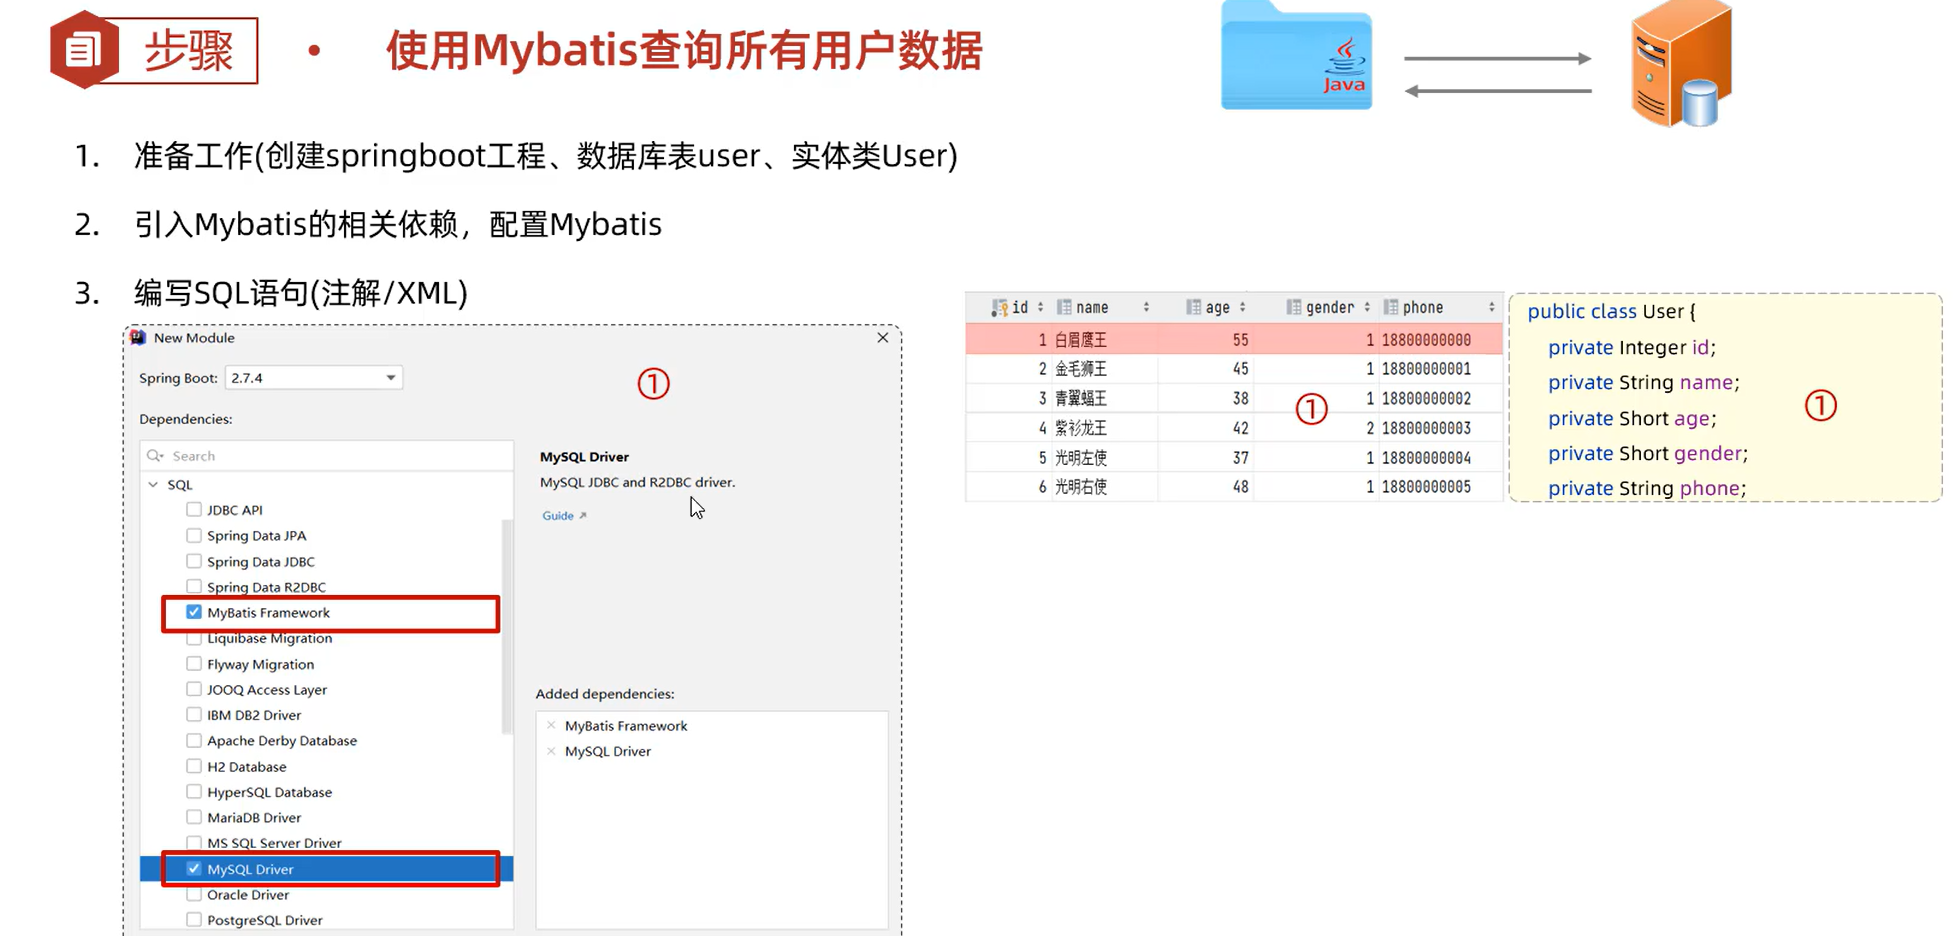The height and width of the screenshot is (936, 1958).
Task: Select the row with name 光明右使
Action: pyautogui.click(x=1234, y=487)
